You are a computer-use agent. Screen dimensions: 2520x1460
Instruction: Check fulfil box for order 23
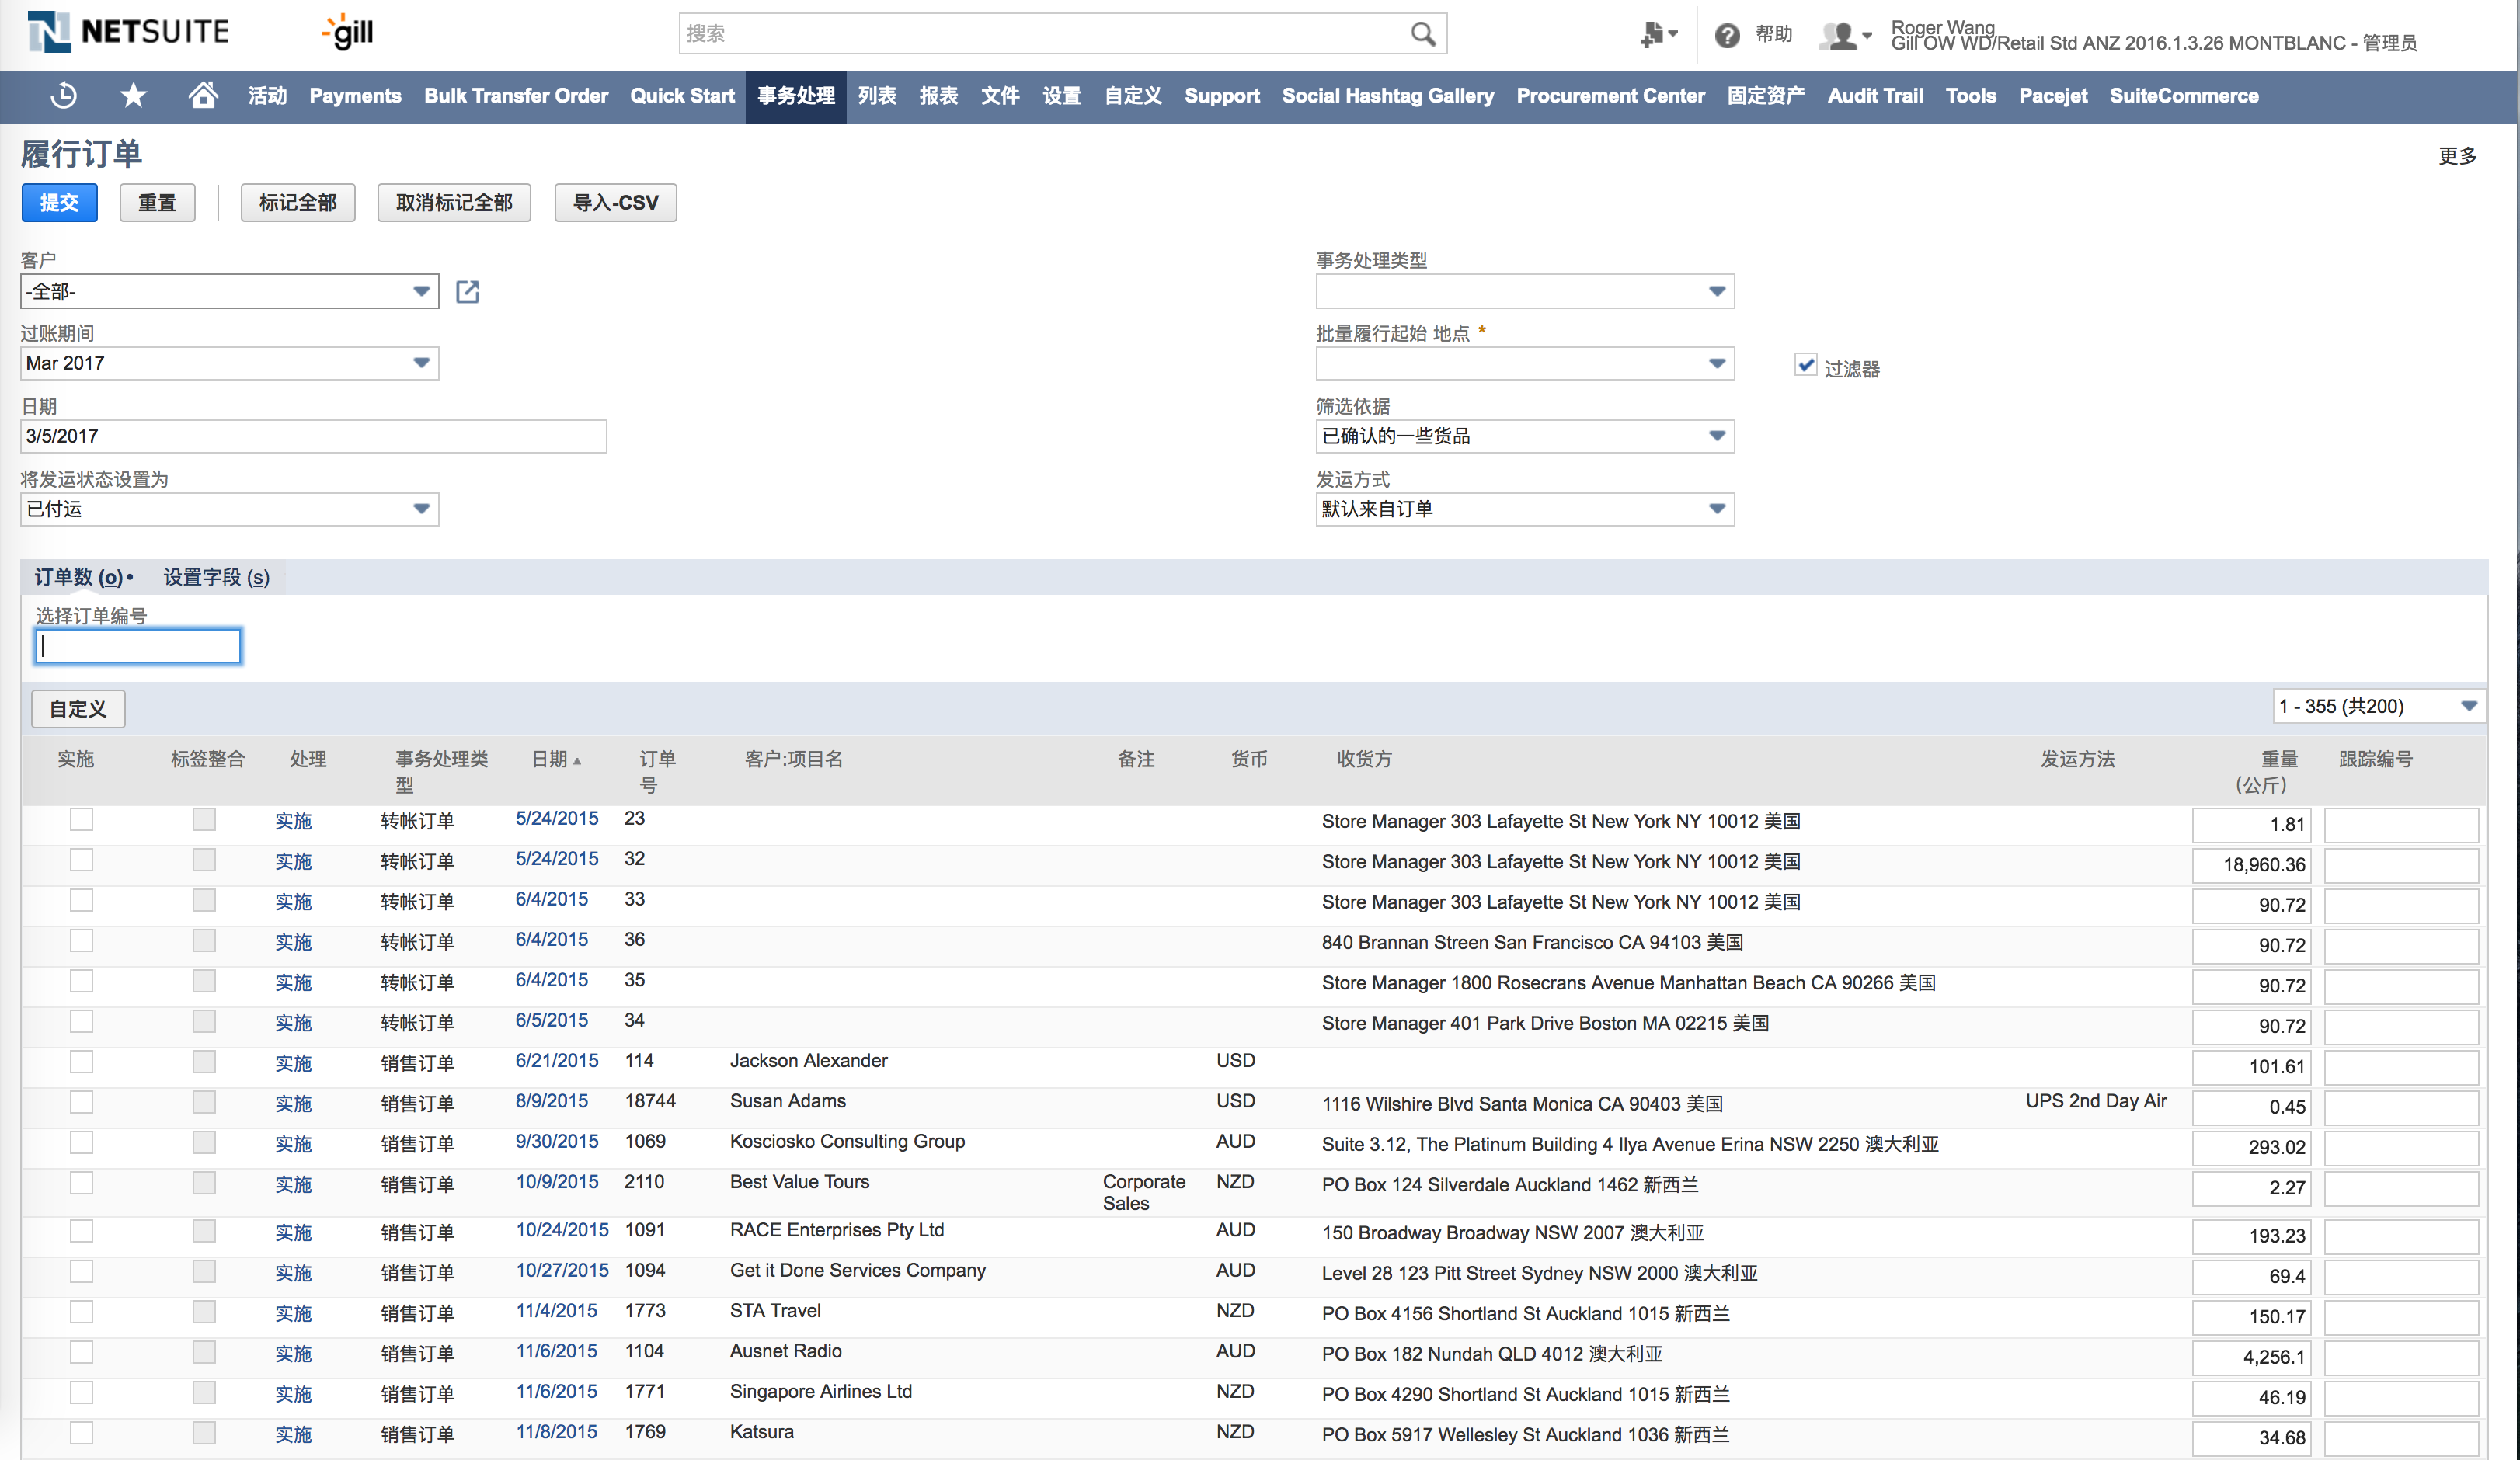(x=81, y=820)
